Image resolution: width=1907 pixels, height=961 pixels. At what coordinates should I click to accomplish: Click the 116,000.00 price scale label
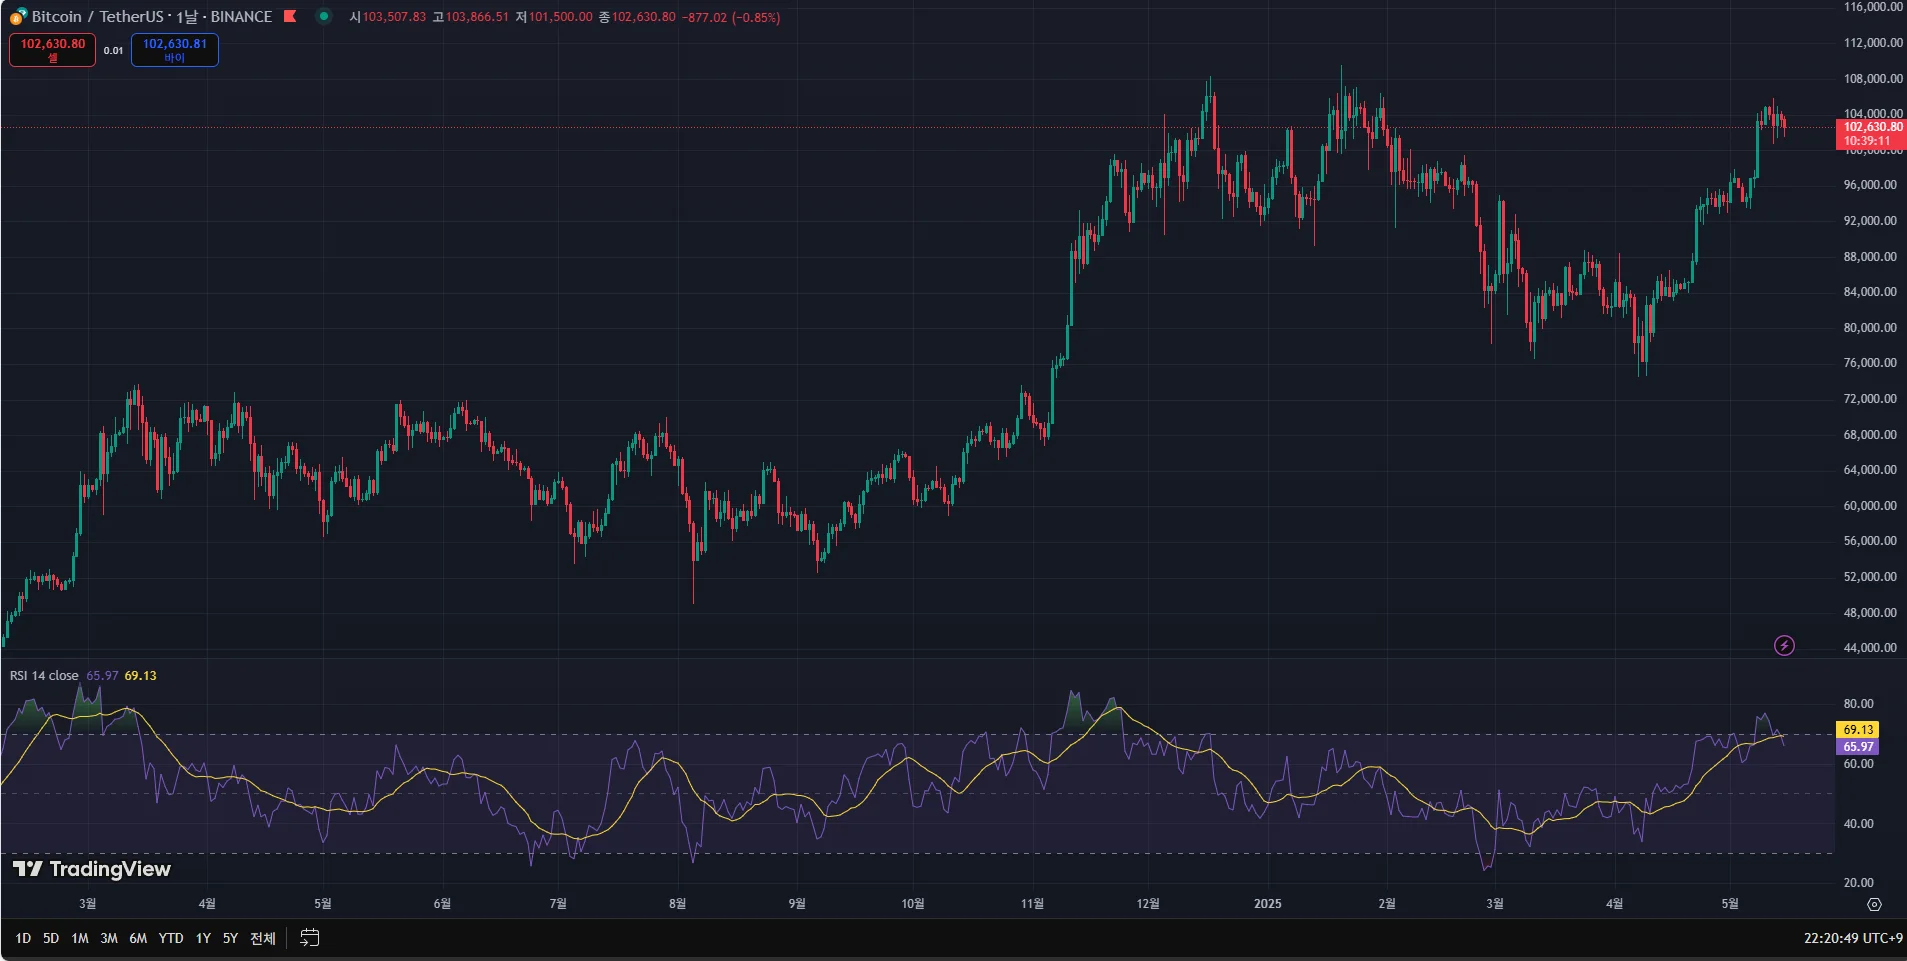[1873, 7]
